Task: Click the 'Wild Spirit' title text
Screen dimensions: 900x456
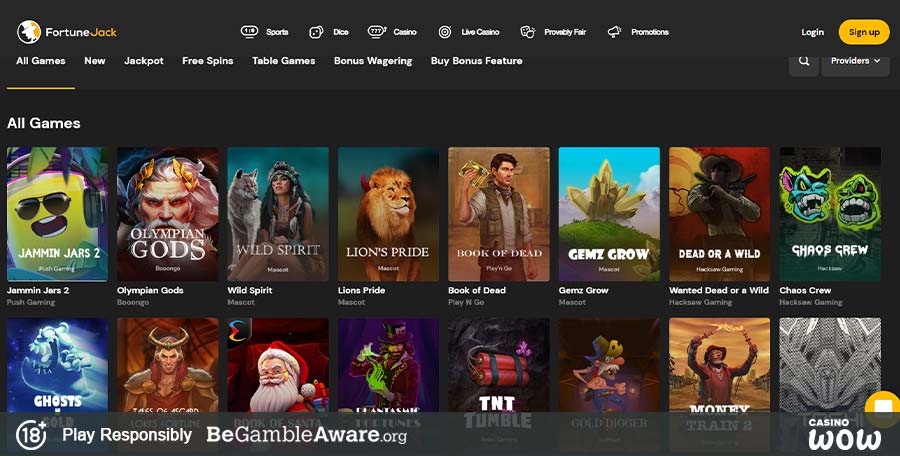Action: pyautogui.click(x=250, y=291)
